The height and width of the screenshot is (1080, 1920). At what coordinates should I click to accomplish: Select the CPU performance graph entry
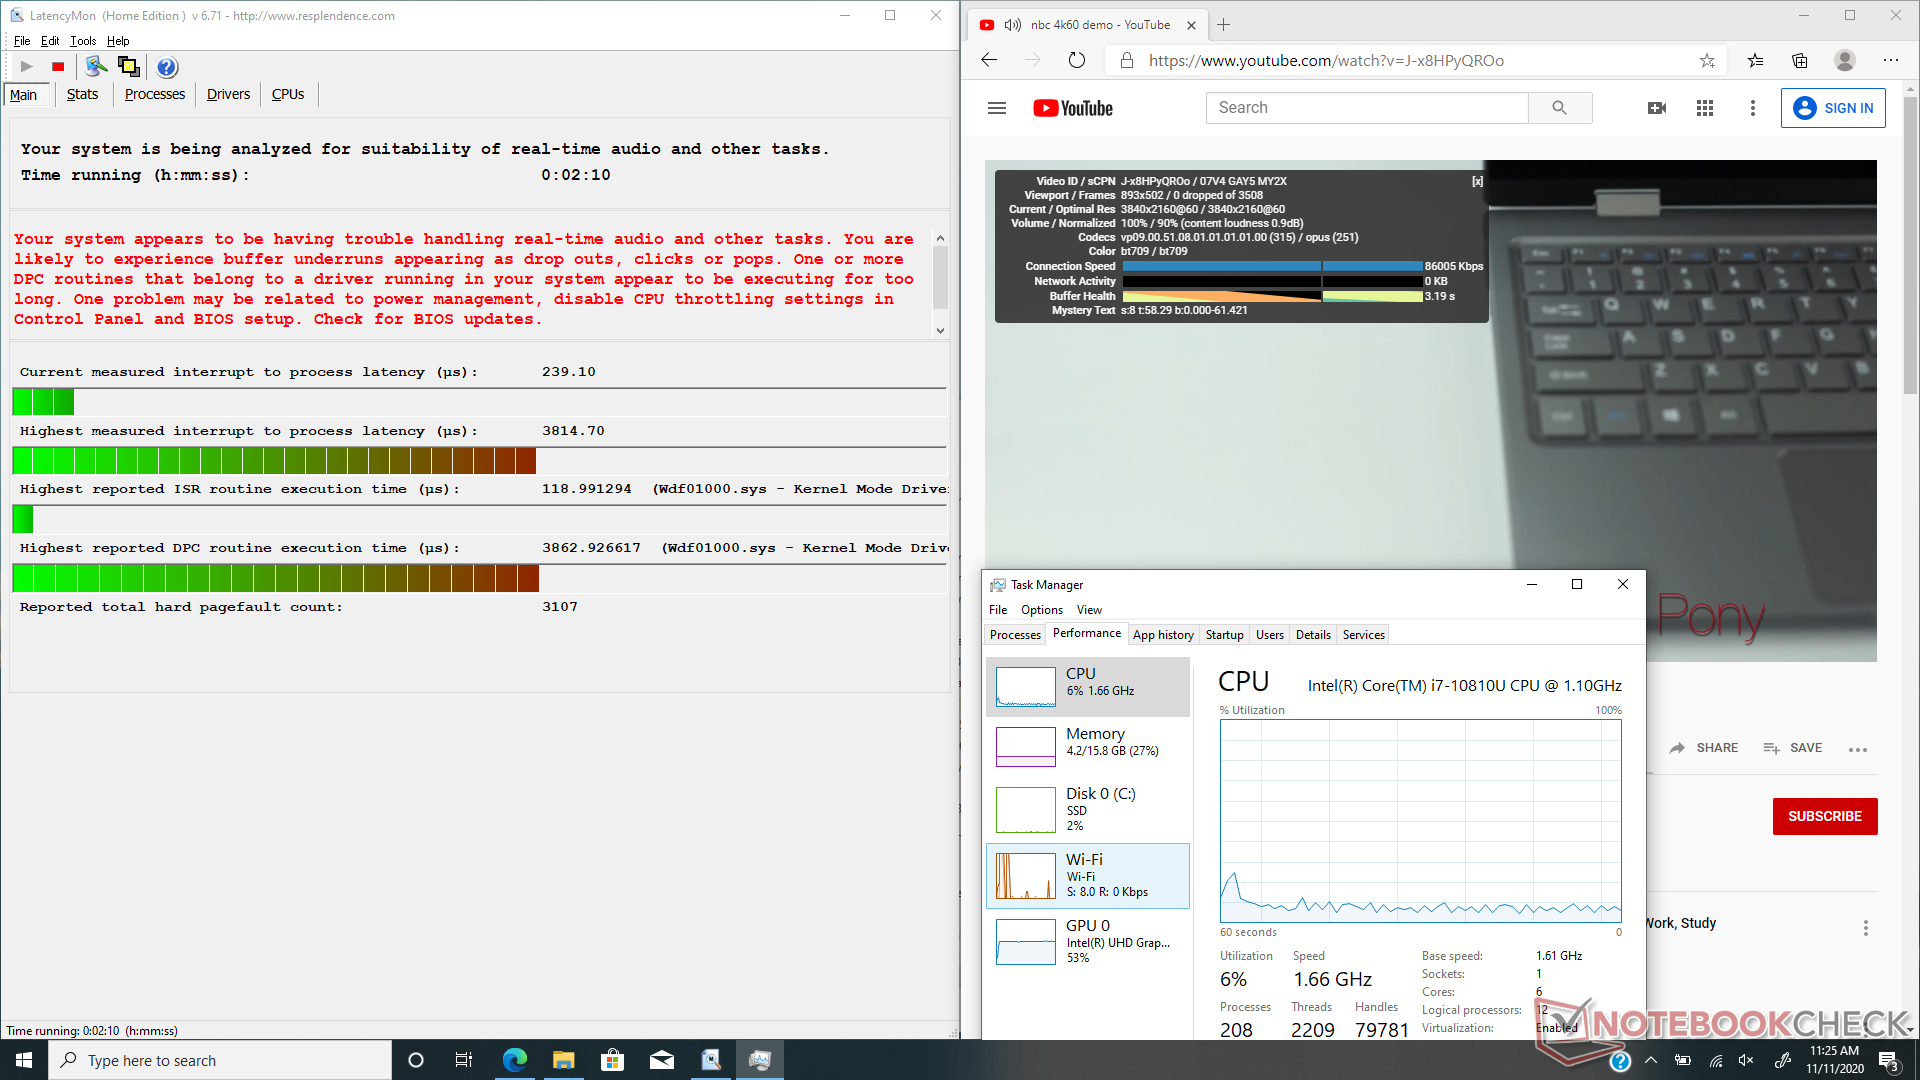click(1088, 687)
